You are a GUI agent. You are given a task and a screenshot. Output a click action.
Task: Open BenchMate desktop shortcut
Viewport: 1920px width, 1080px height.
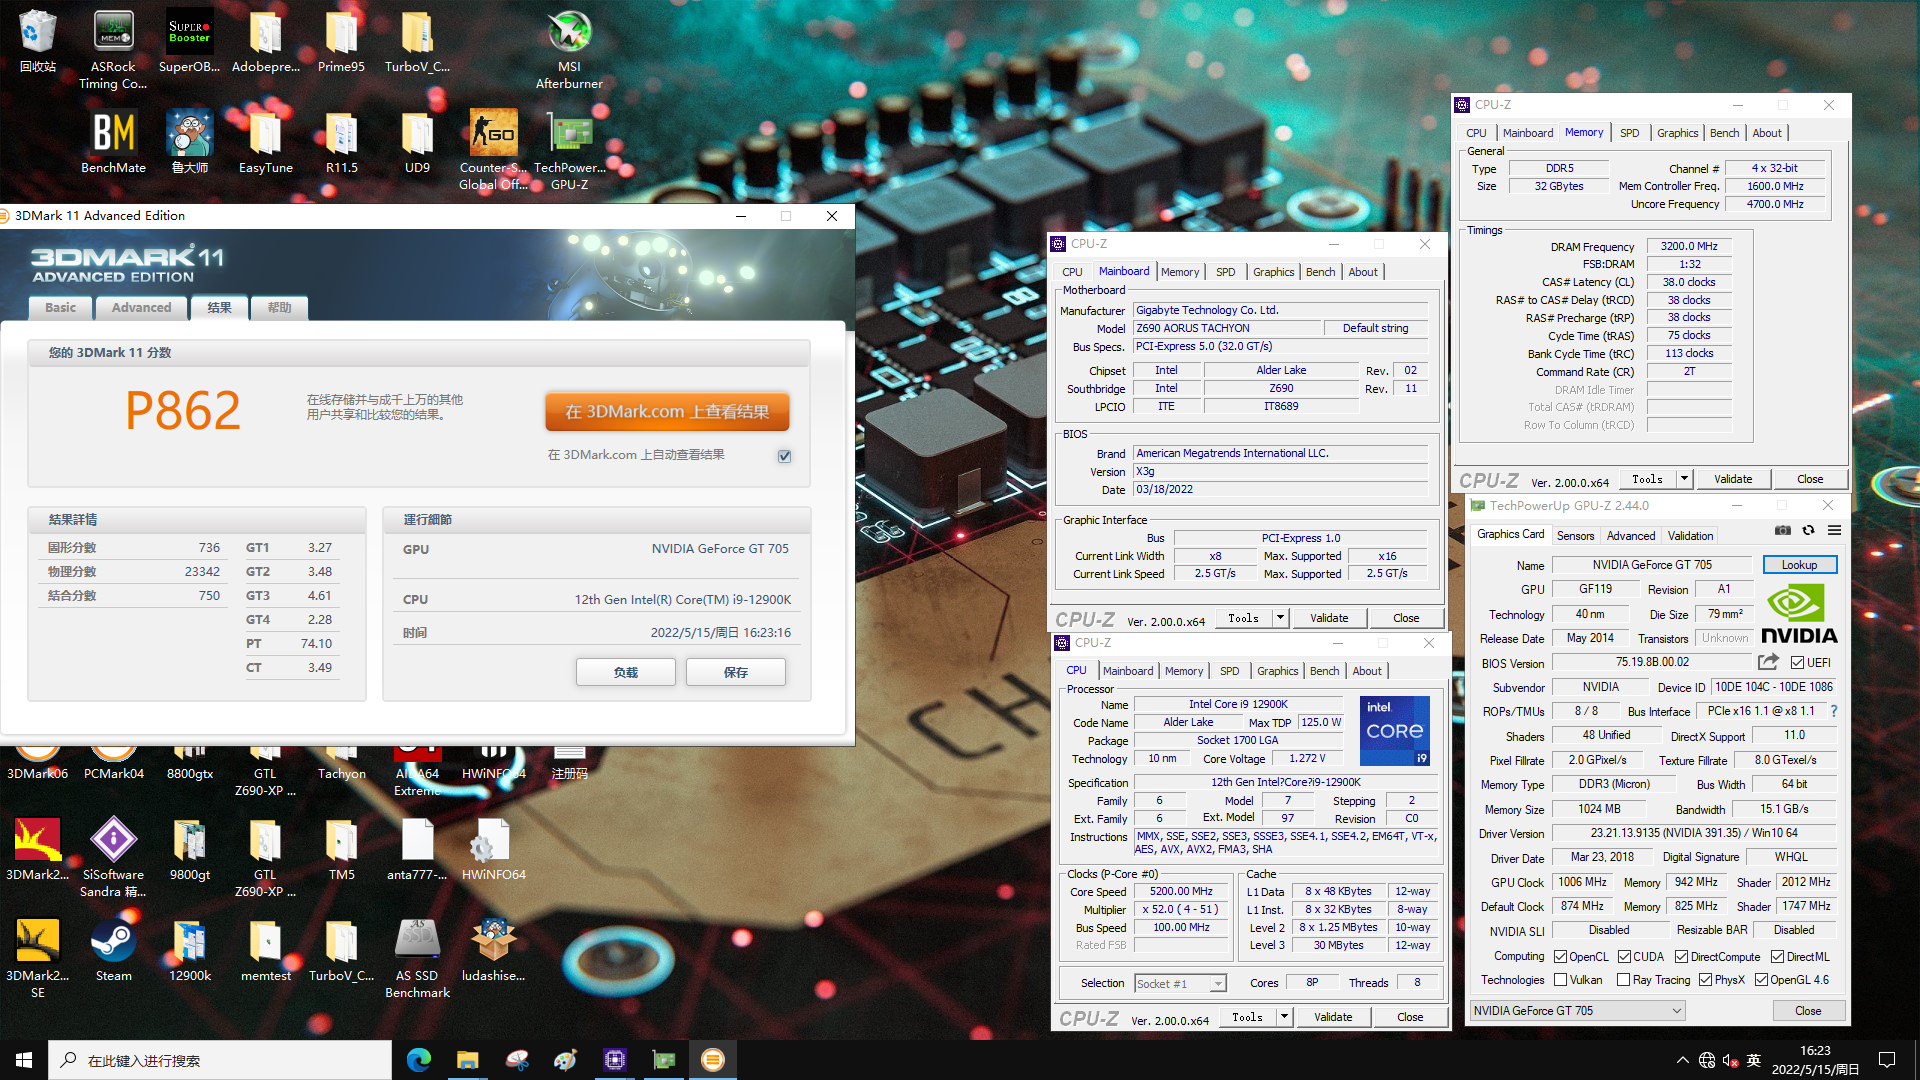click(x=114, y=142)
